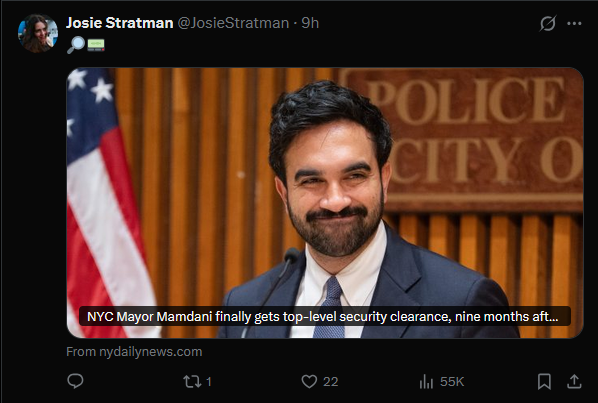This screenshot has height=403, width=598.
Task: Follow the From nydailynews.com source link
Action: click(134, 352)
